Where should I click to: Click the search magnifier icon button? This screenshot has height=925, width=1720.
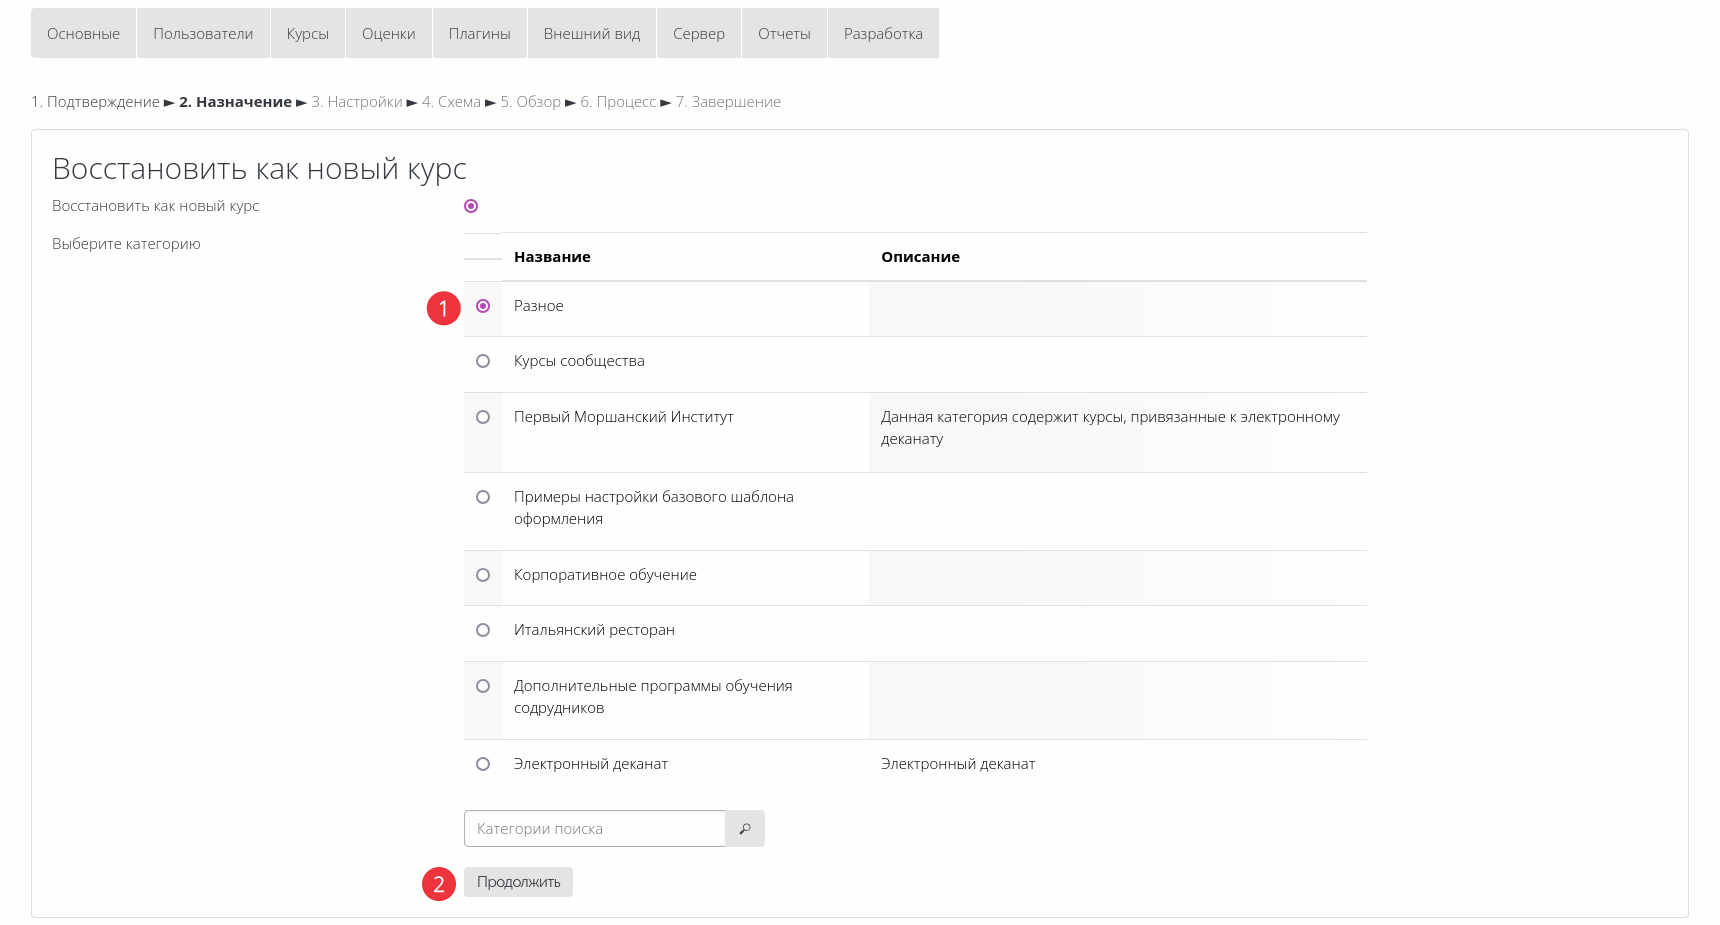point(744,829)
